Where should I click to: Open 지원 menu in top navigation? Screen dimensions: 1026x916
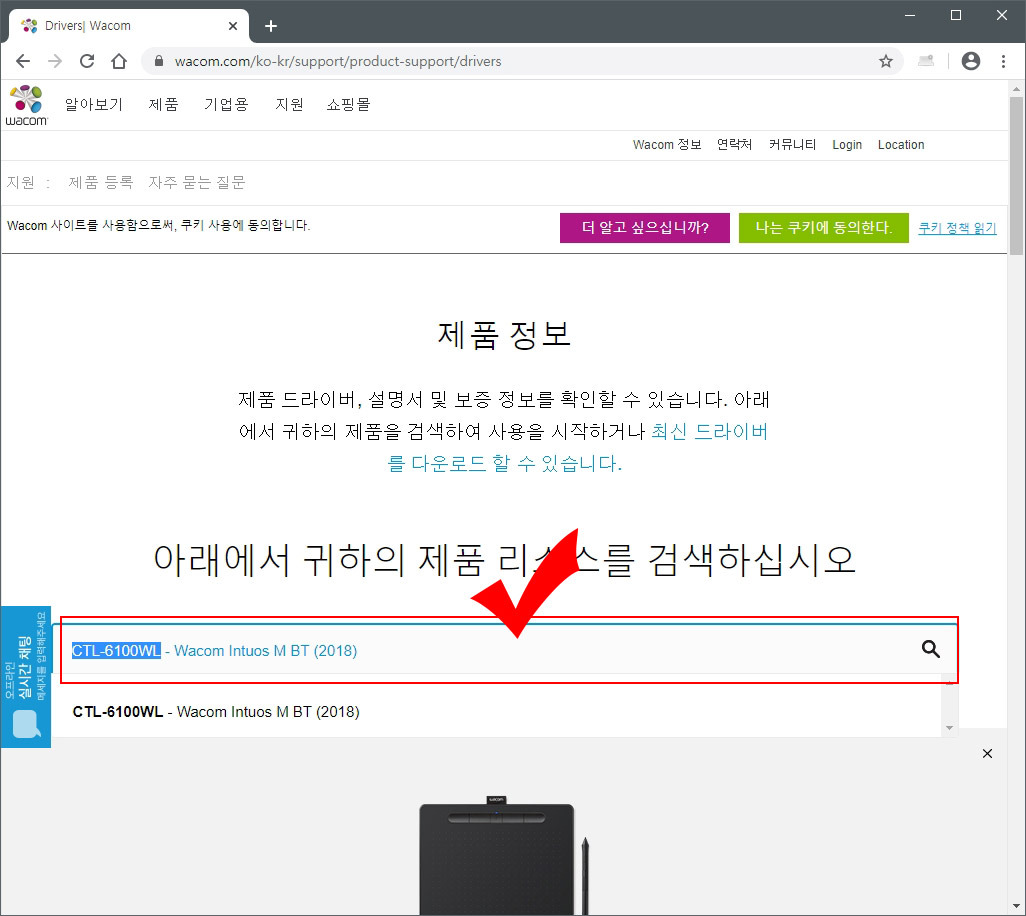tap(289, 105)
